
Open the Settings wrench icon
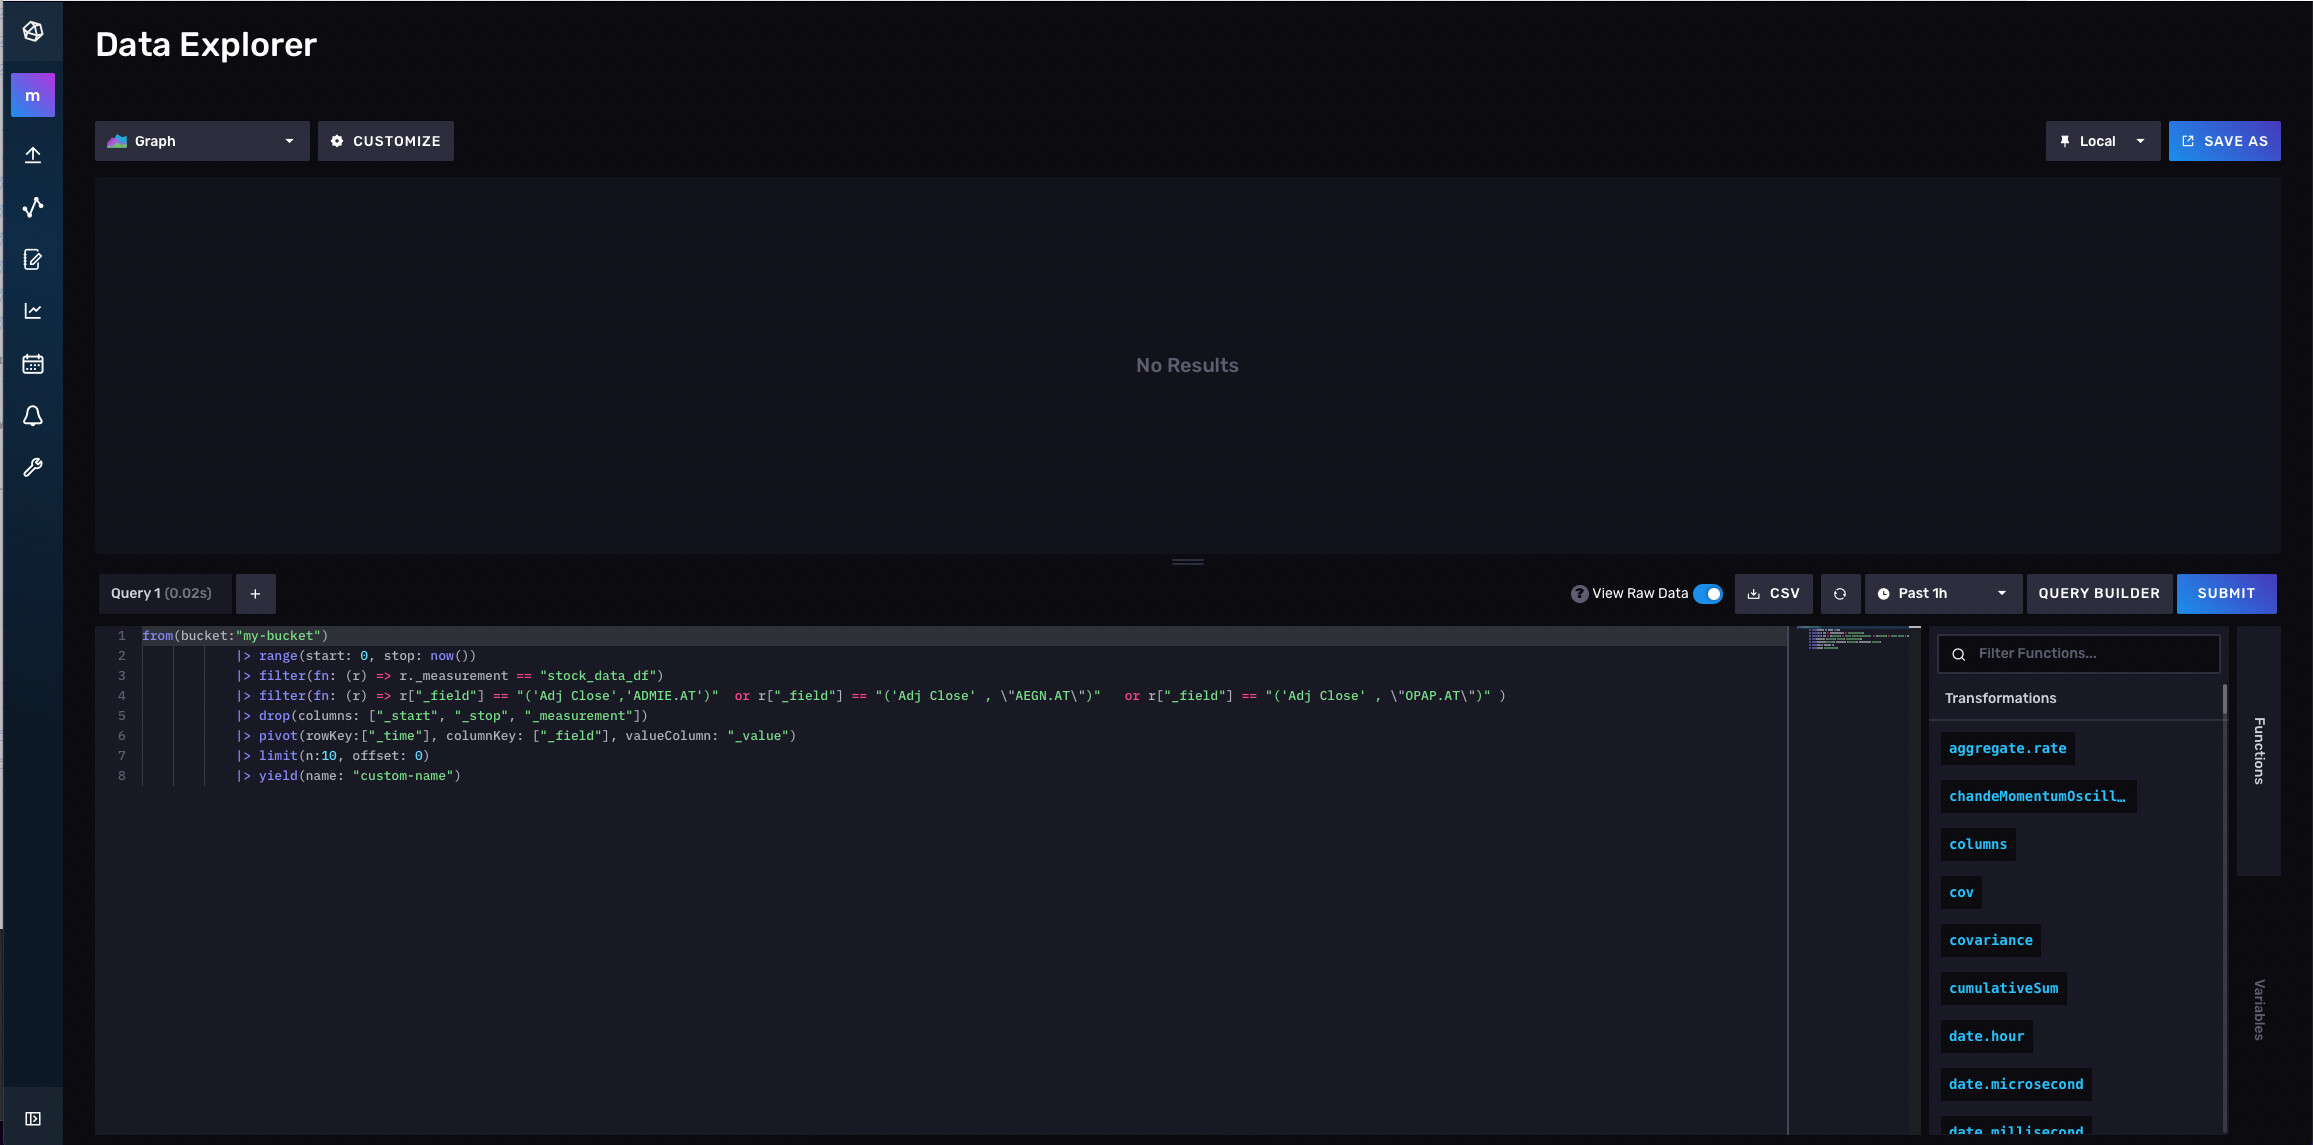pos(33,468)
